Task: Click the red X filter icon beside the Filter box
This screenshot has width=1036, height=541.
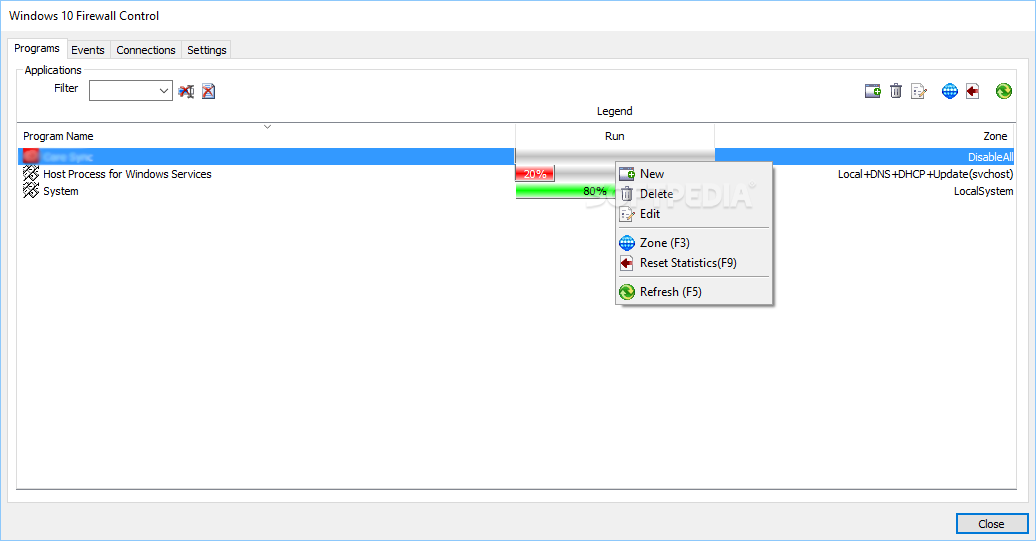Action: click(x=208, y=91)
